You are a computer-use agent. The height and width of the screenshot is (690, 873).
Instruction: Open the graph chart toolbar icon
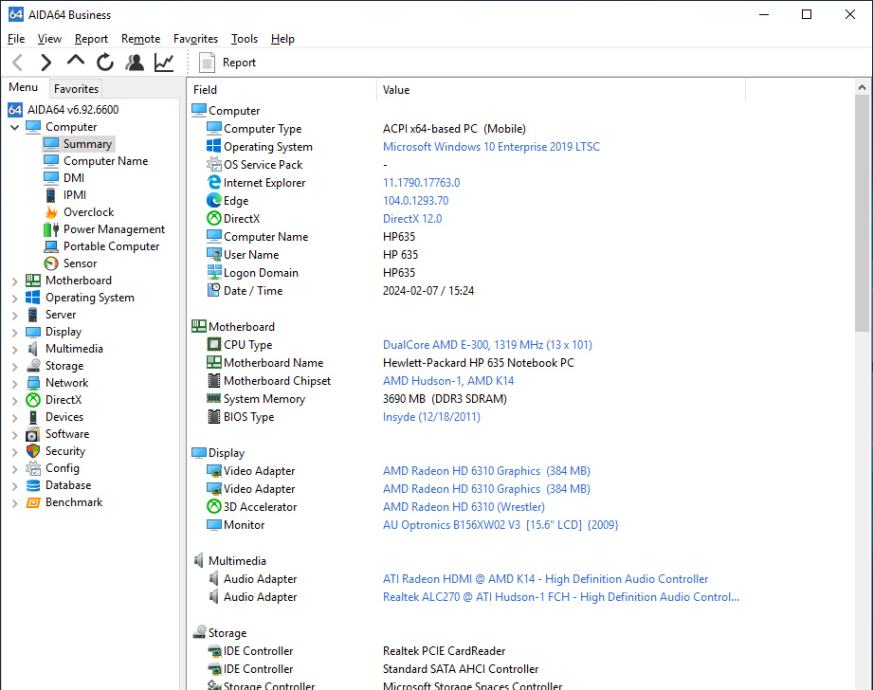[163, 63]
